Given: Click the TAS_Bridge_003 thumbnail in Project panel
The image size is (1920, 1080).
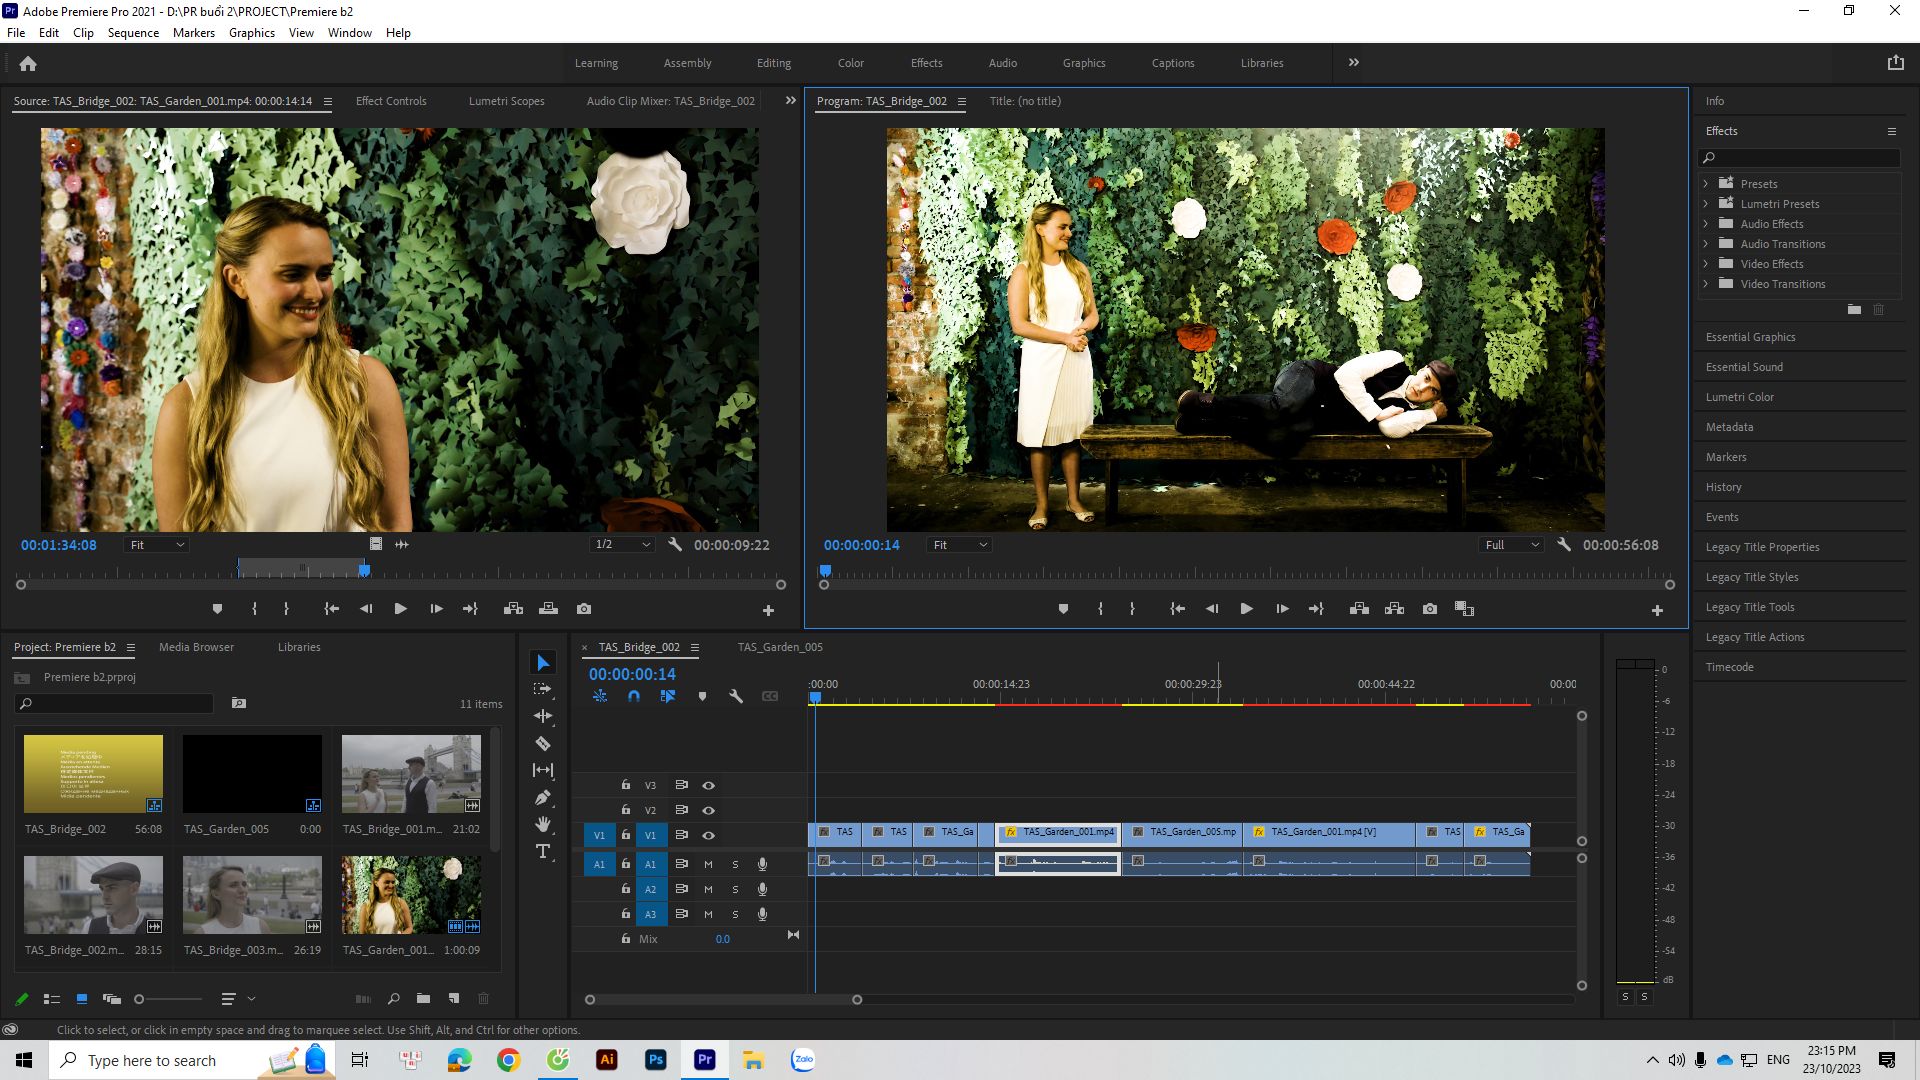Looking at the screenshot, I should pyautogui.click(x=252, y=895).
